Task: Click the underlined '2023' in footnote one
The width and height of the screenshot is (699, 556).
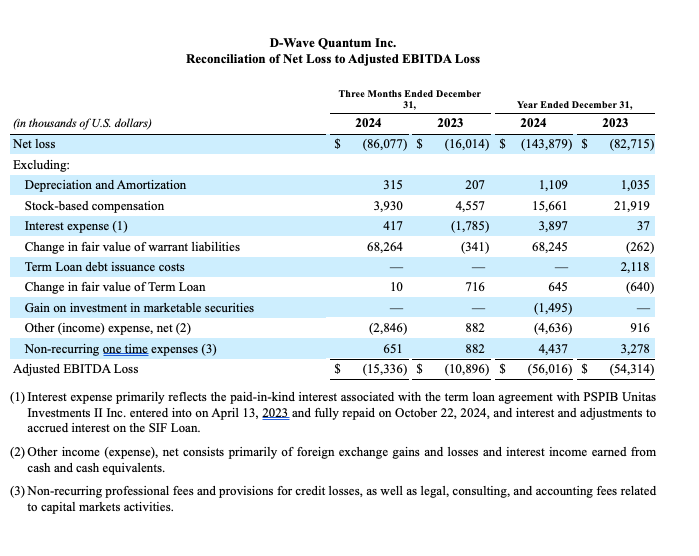Action: coord(275,413)
